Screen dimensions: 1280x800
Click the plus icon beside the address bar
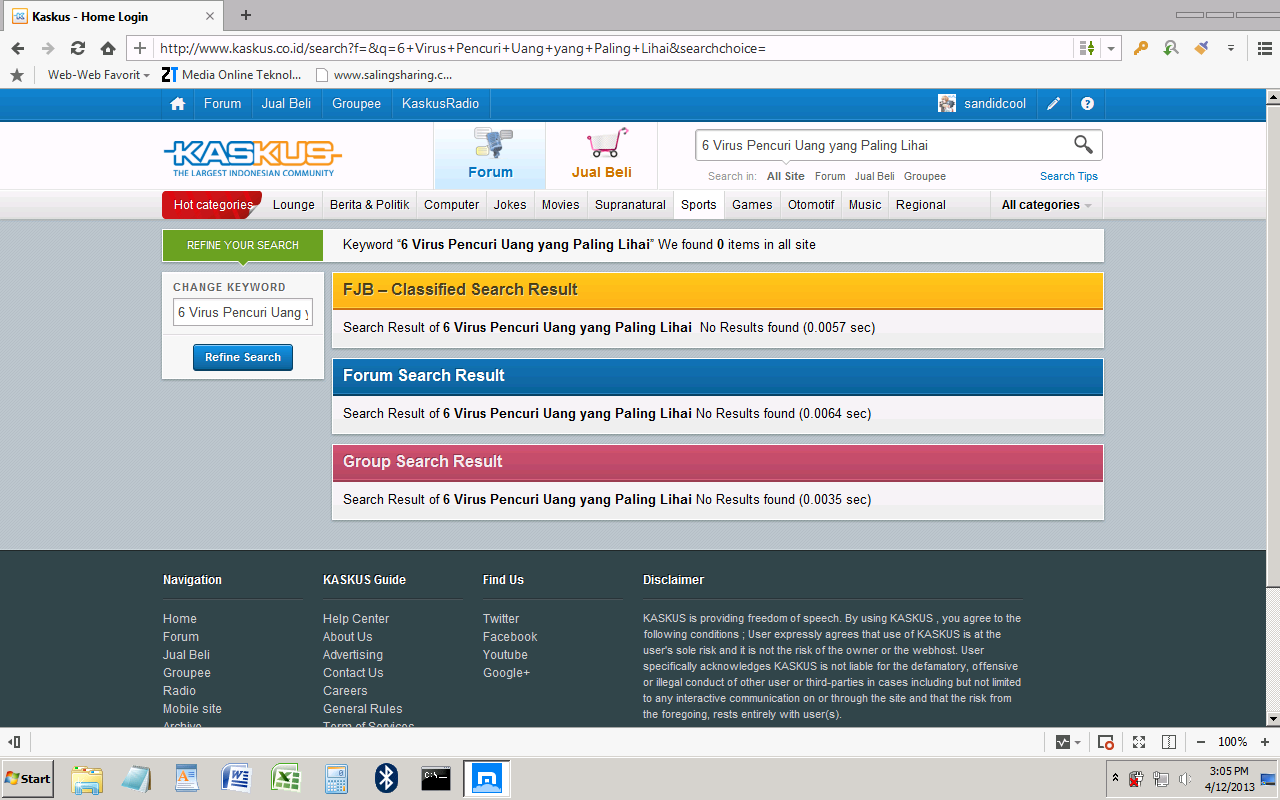click(x=140, y=48)
